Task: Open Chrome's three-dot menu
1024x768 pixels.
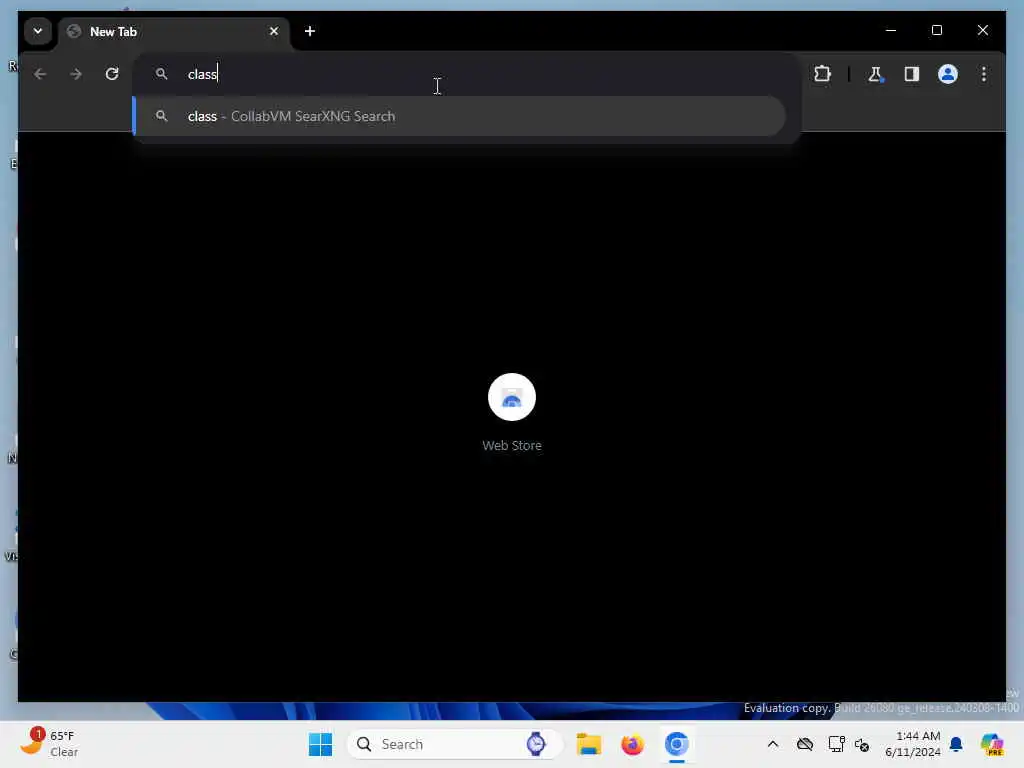Action: tap(984, 74)
